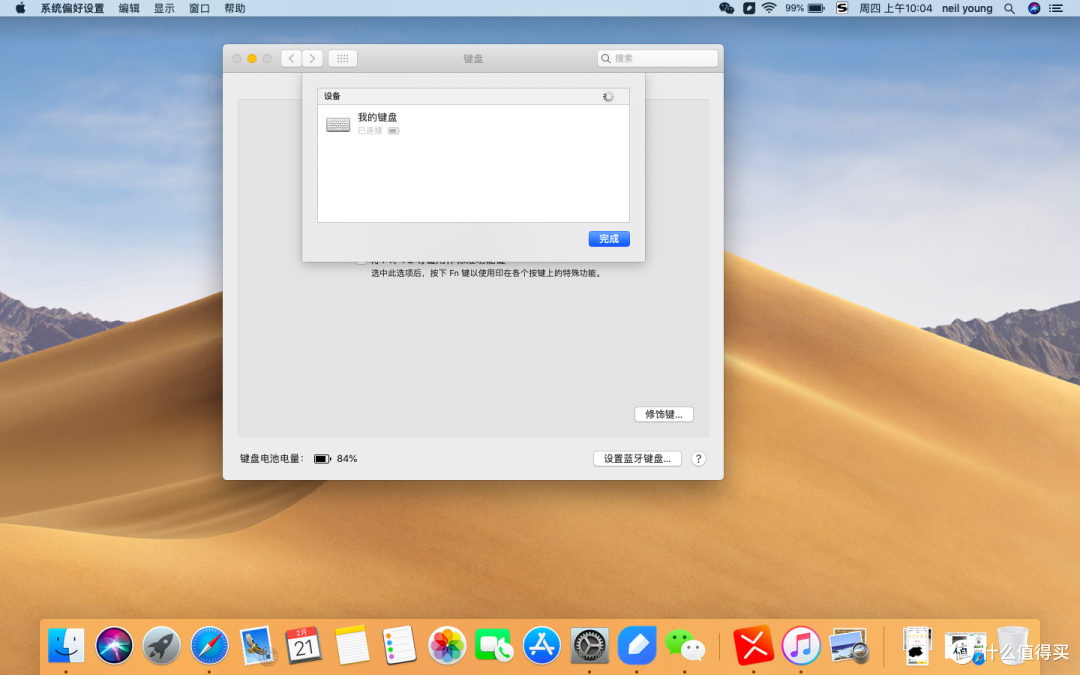Click the show-all grid button in toolbar
Image resolution: width=1080 pixels, height=675 pixels.
click(342, 59)
